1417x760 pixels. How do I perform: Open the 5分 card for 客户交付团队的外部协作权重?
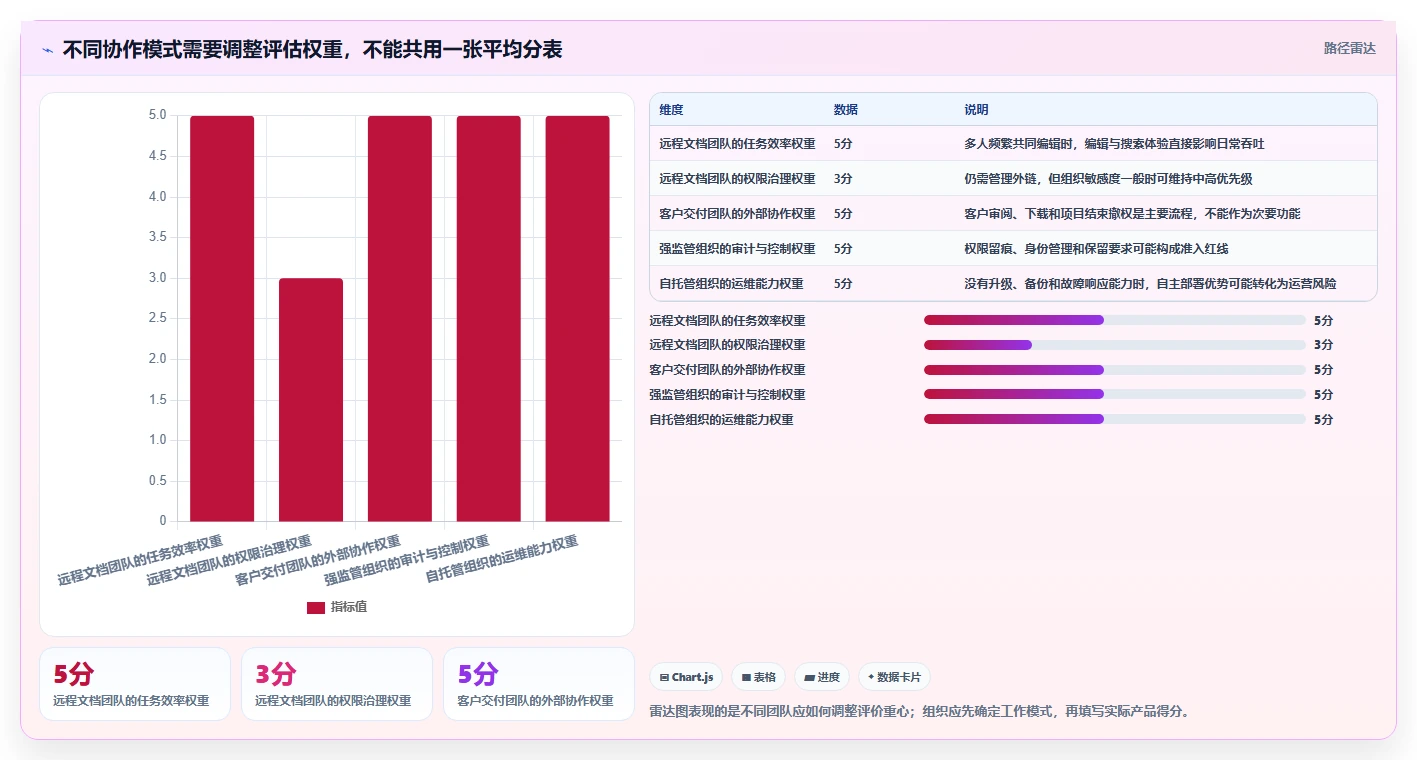pos(539,684)
